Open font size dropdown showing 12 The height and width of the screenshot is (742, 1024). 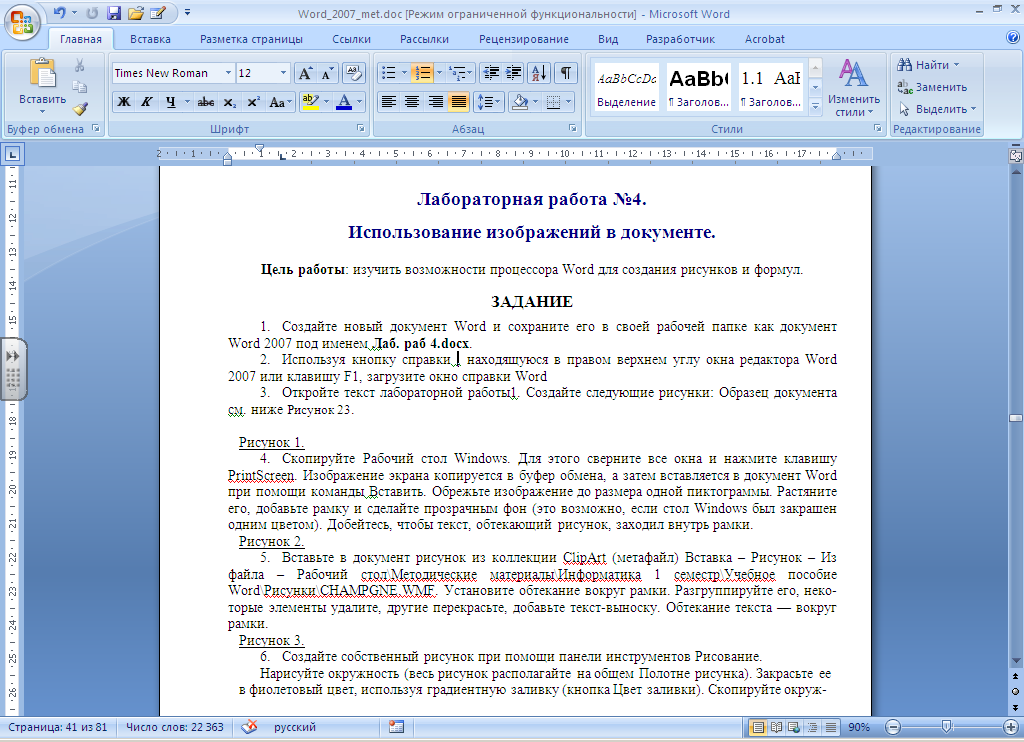click(x=283, y=73)
